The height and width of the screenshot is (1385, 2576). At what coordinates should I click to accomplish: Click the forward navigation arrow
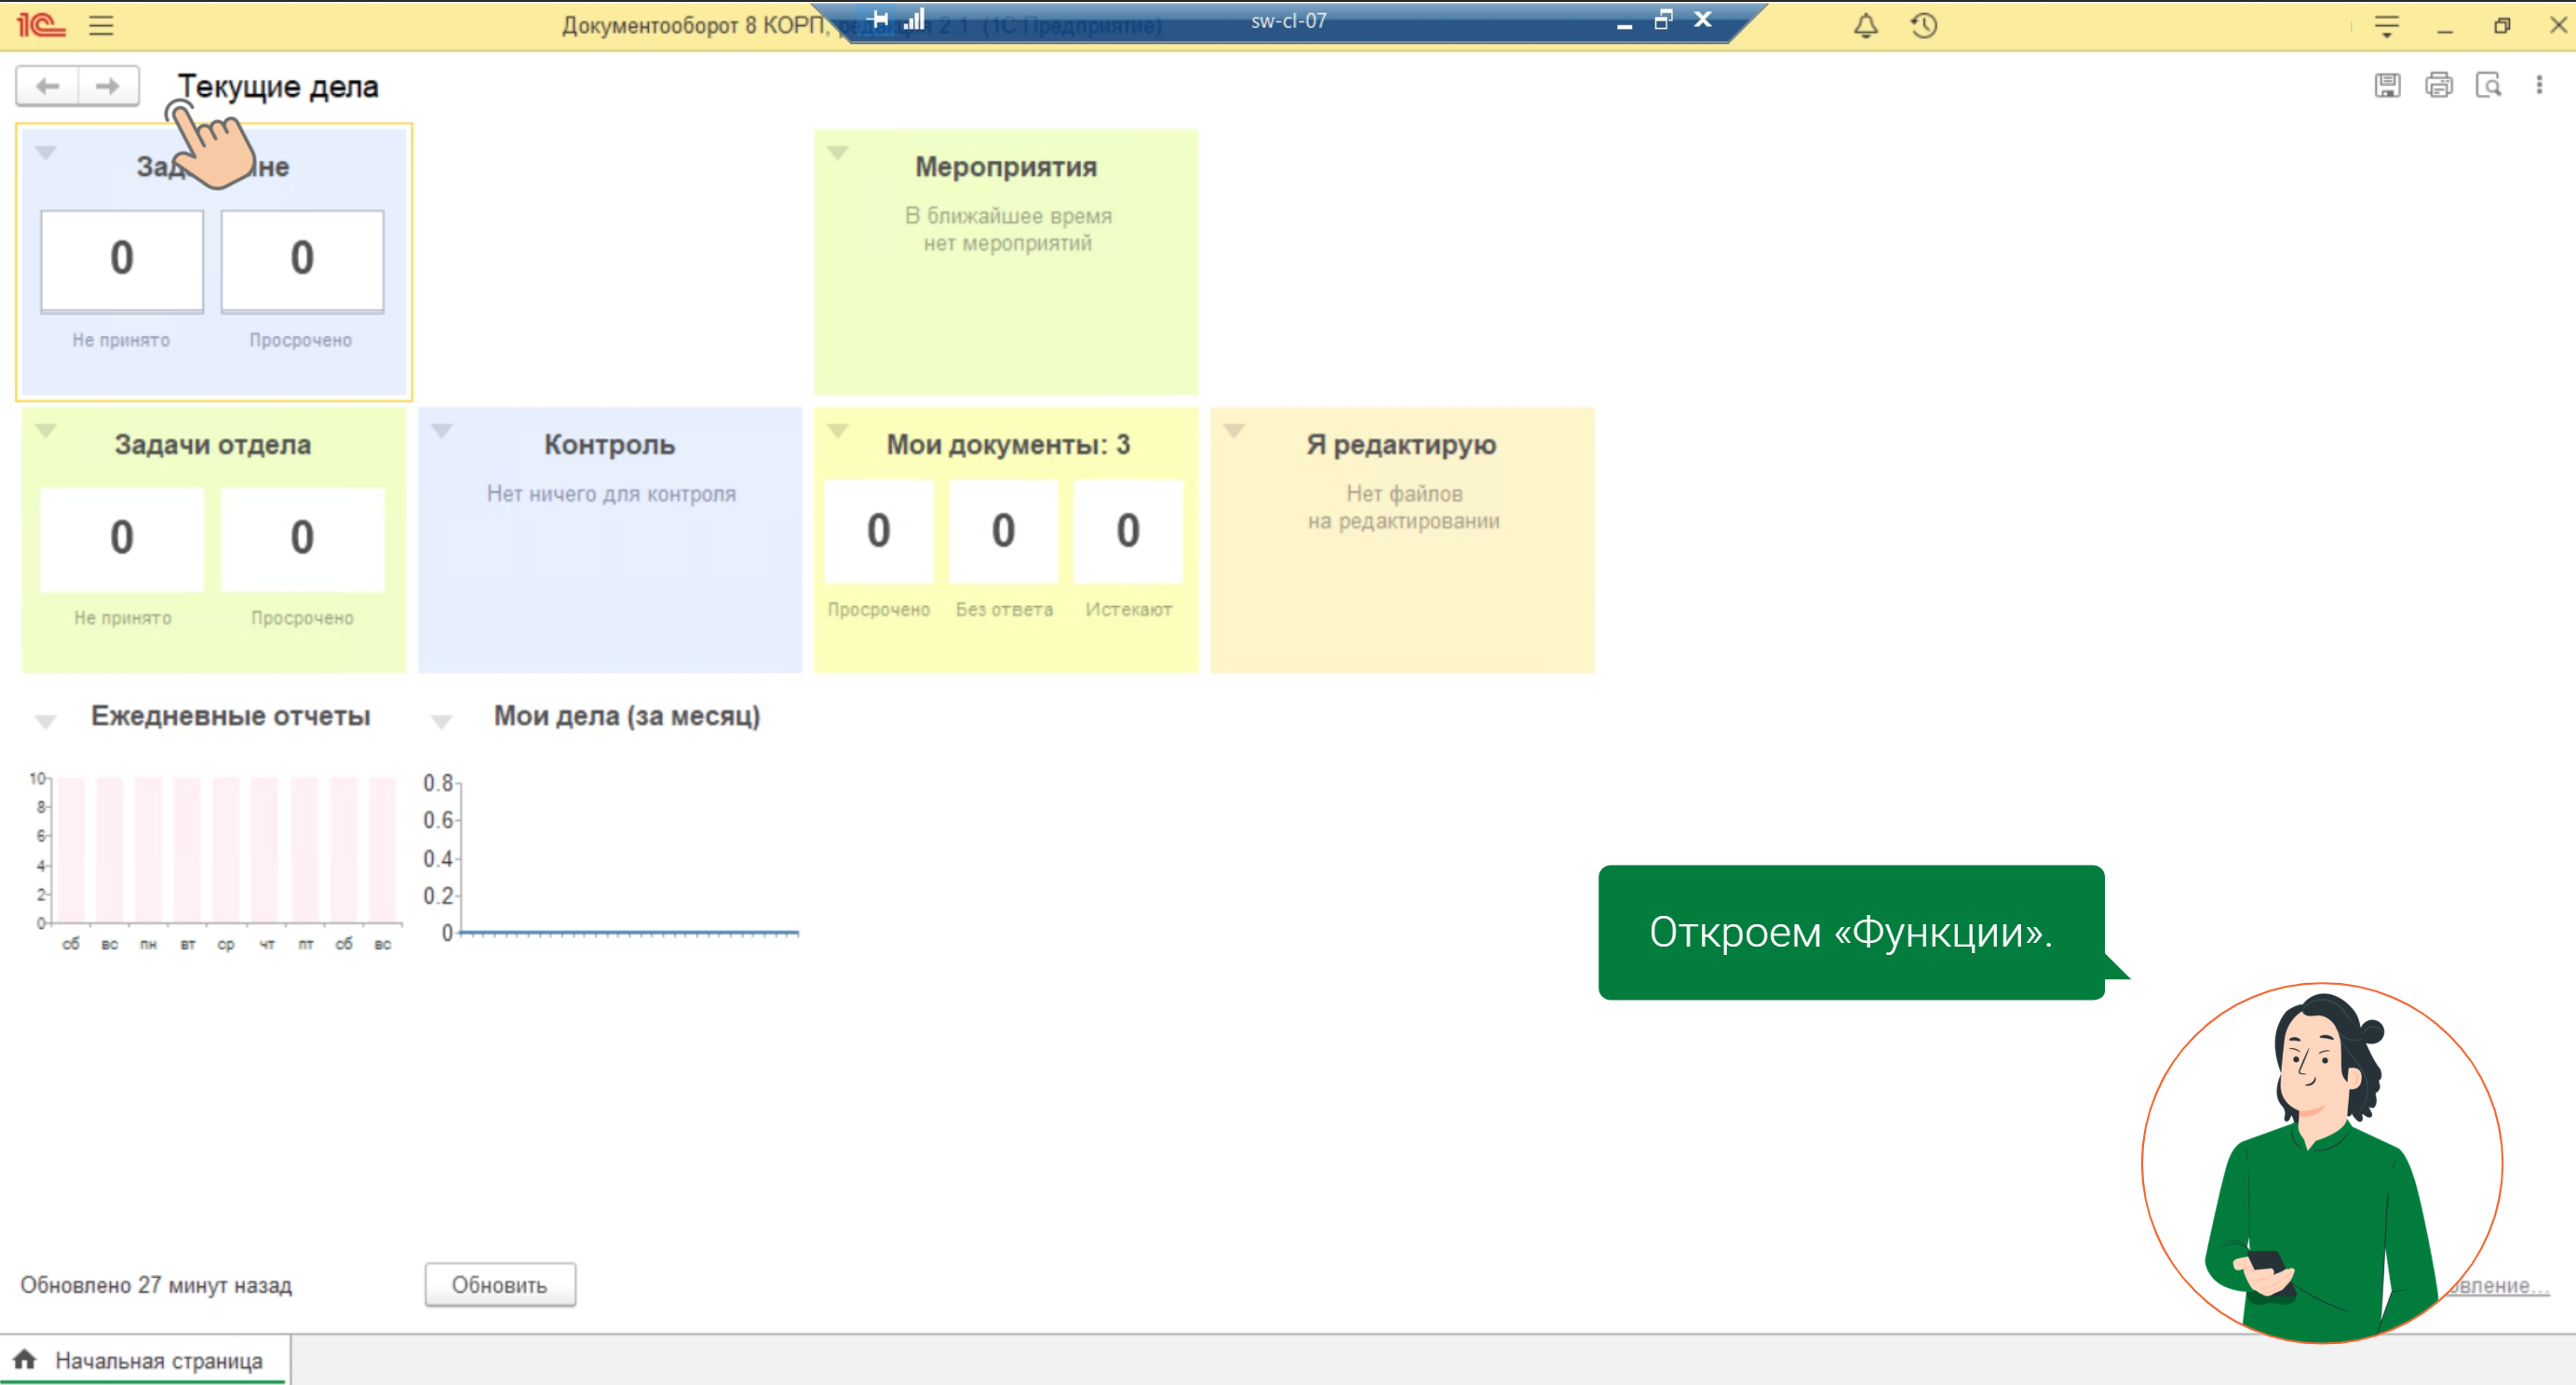click(x=107, y=86)
